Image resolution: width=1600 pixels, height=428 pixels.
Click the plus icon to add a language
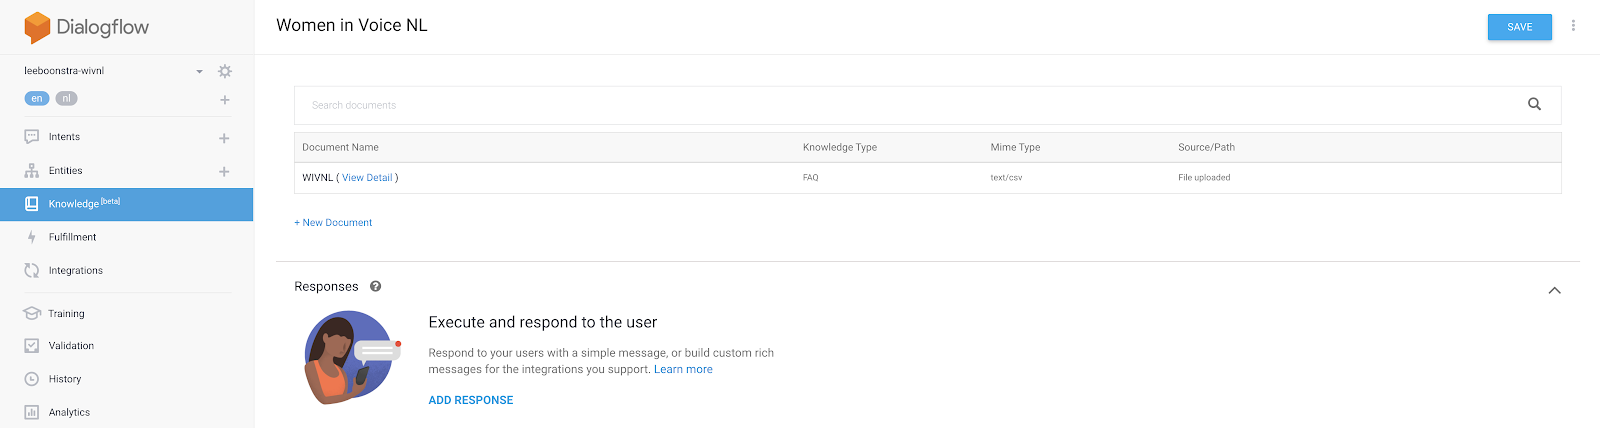tap(225, 100)
